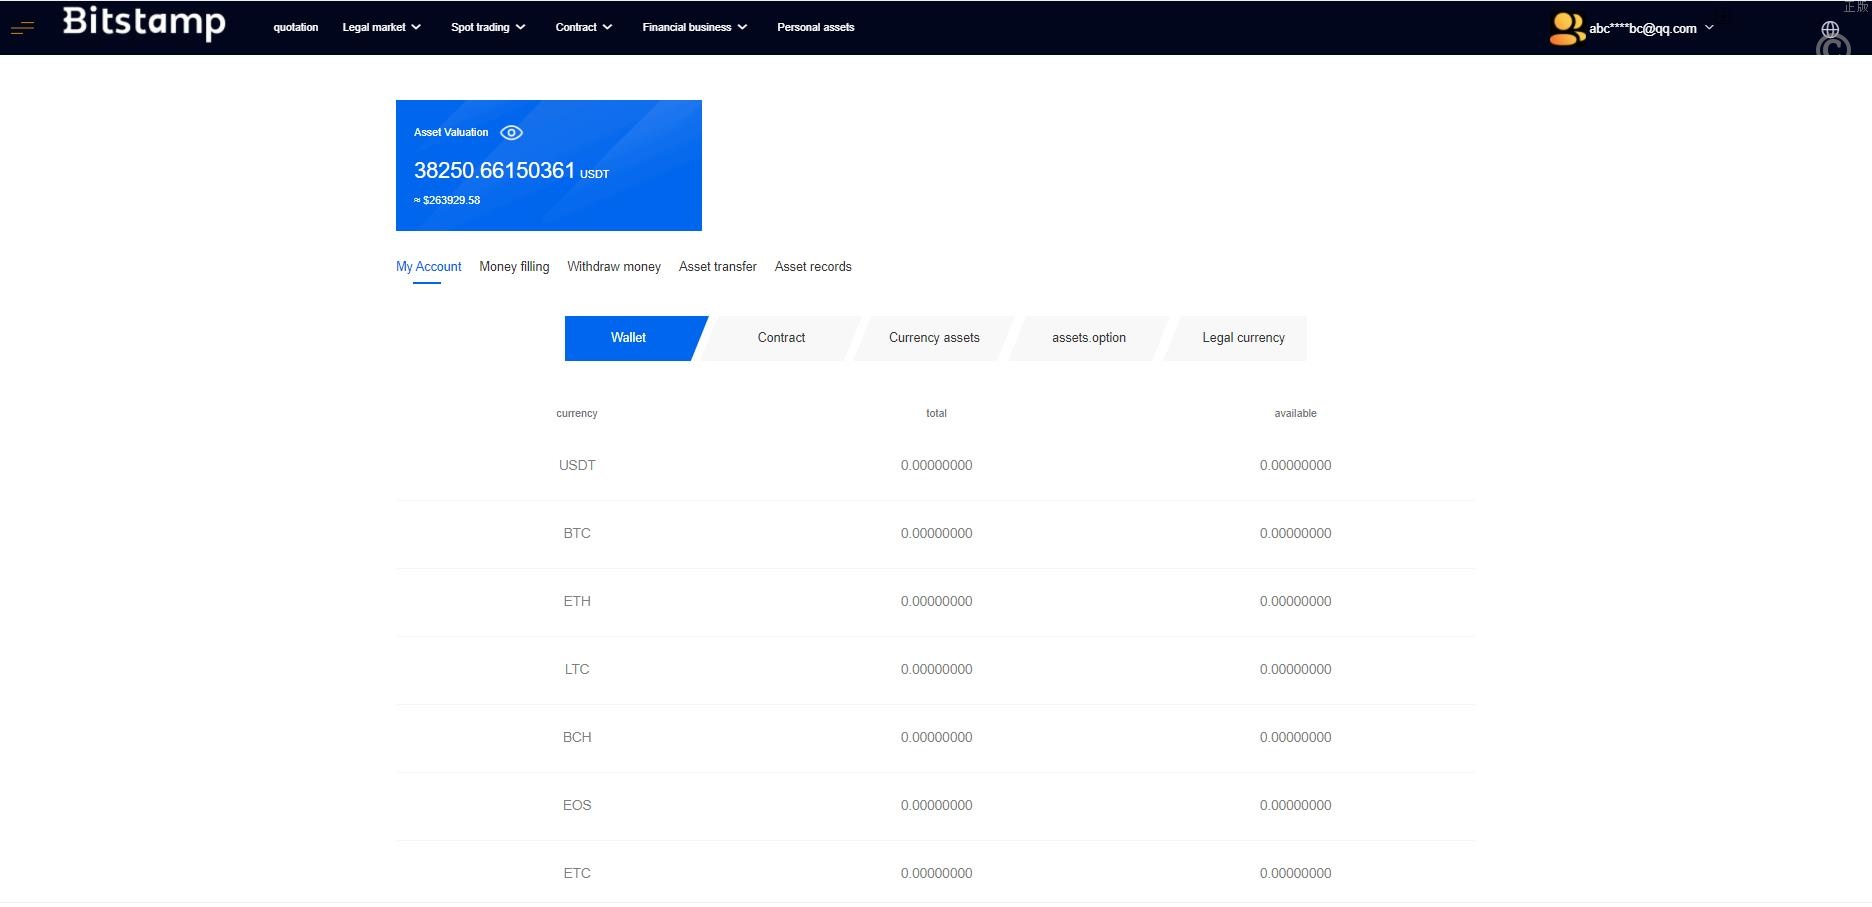Switch to Money filling tab
The image size is (1872, 907).
coord(514,267)
